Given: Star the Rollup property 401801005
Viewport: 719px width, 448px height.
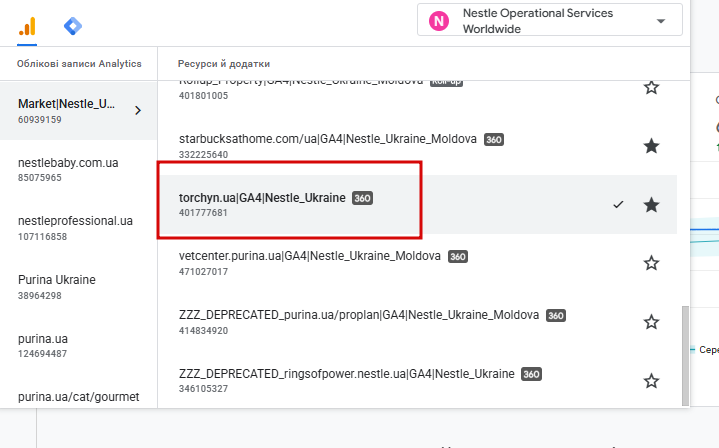Looking at the screenshot, I should pos(651,87).
